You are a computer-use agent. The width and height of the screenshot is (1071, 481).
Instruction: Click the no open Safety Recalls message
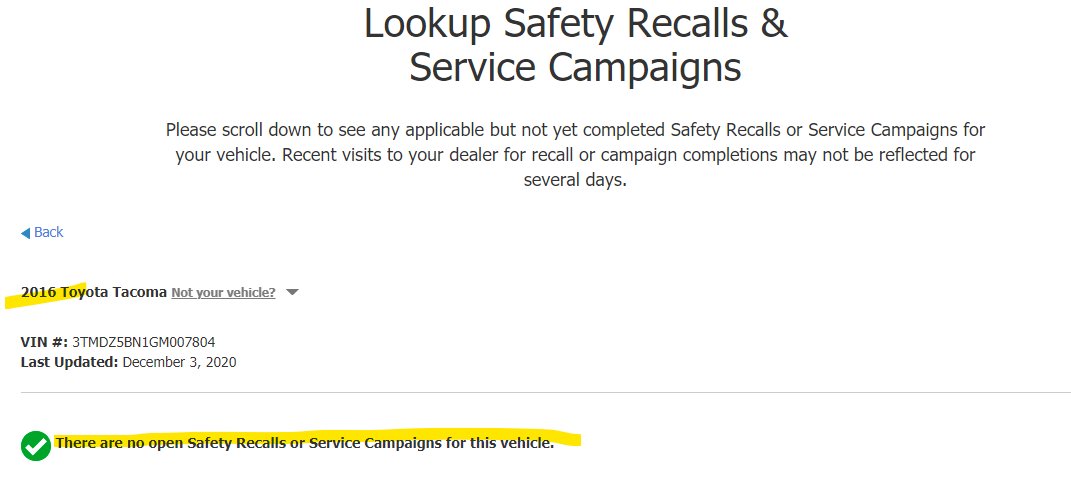click(x=305, y=443)
